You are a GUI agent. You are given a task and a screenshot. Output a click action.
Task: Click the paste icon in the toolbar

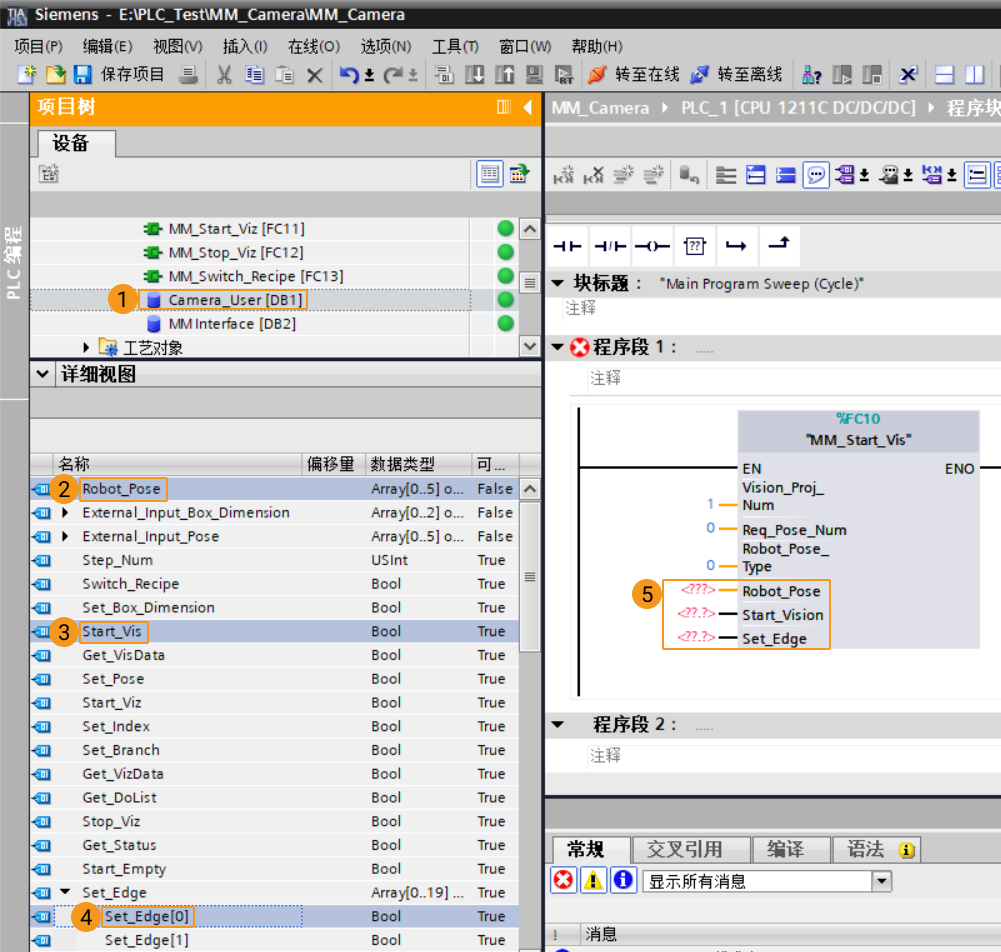(x=284, y=75)
